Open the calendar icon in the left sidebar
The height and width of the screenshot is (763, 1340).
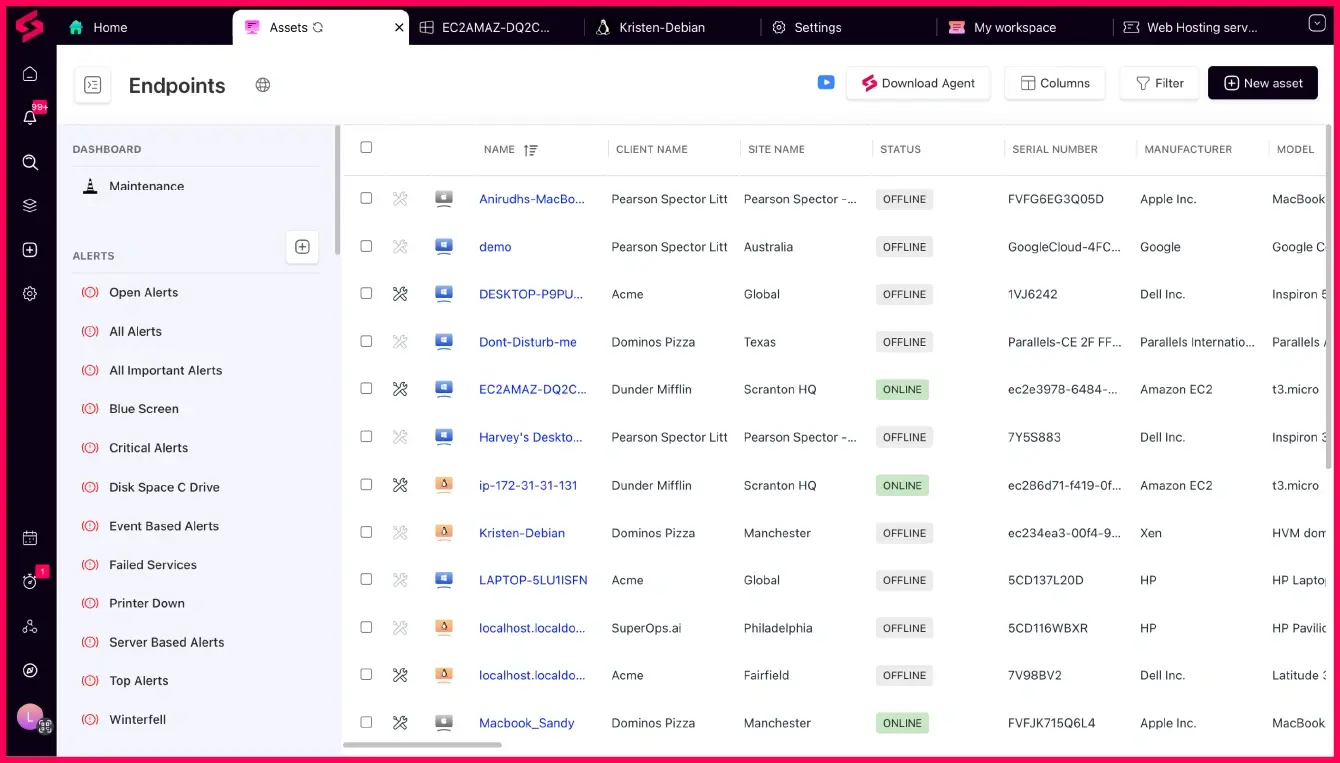tap(30, 538)
